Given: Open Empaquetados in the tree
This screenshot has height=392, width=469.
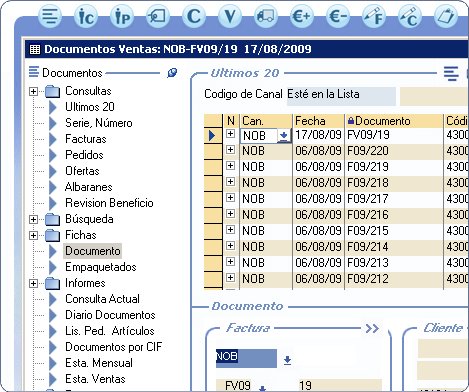Looking at the screenshot, I should (101, 267).
